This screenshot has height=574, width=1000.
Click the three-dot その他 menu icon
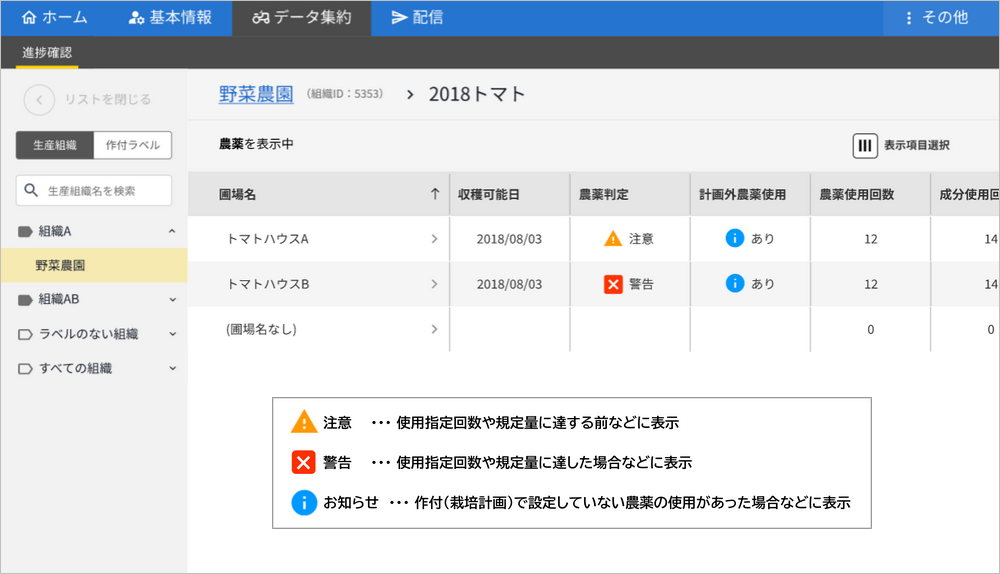click(x=908, y=18)
